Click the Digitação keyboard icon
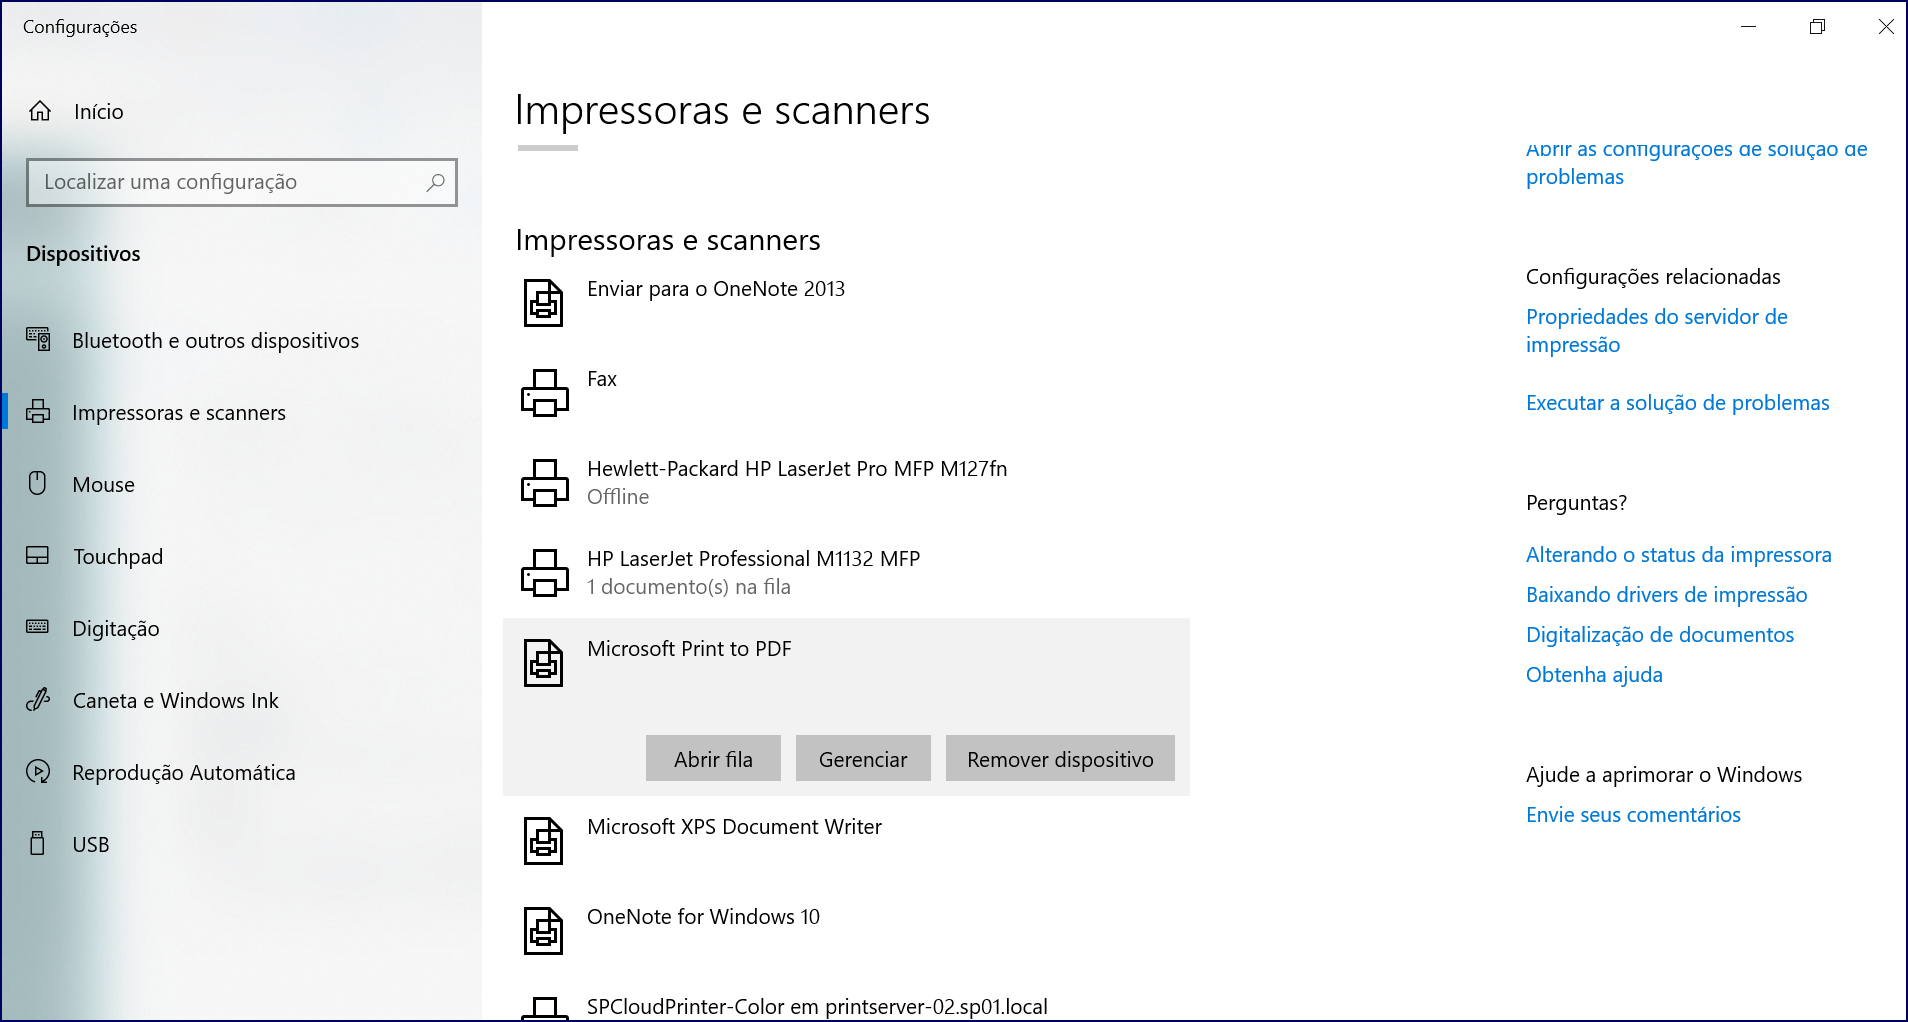Screen dimensions: 1908x1022 click(x=38, y=628)
